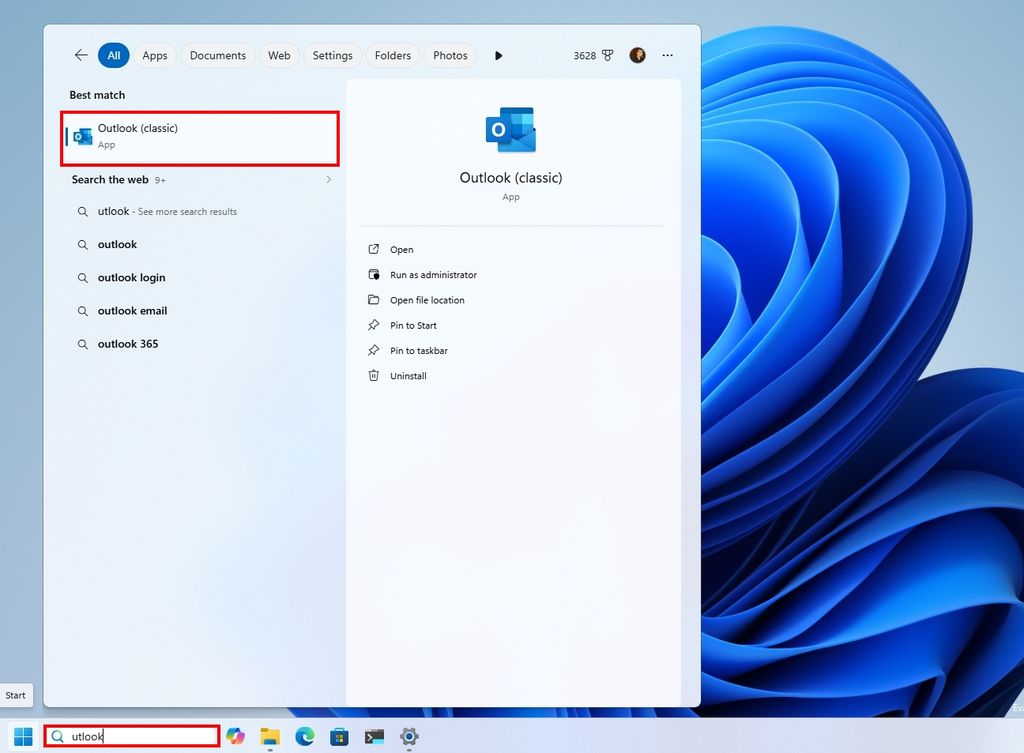Viewport: 1024px width, 753px height.
Task: Click the 'Search the web' heading text
Action: pyautogui.click(x=110, y=180)
